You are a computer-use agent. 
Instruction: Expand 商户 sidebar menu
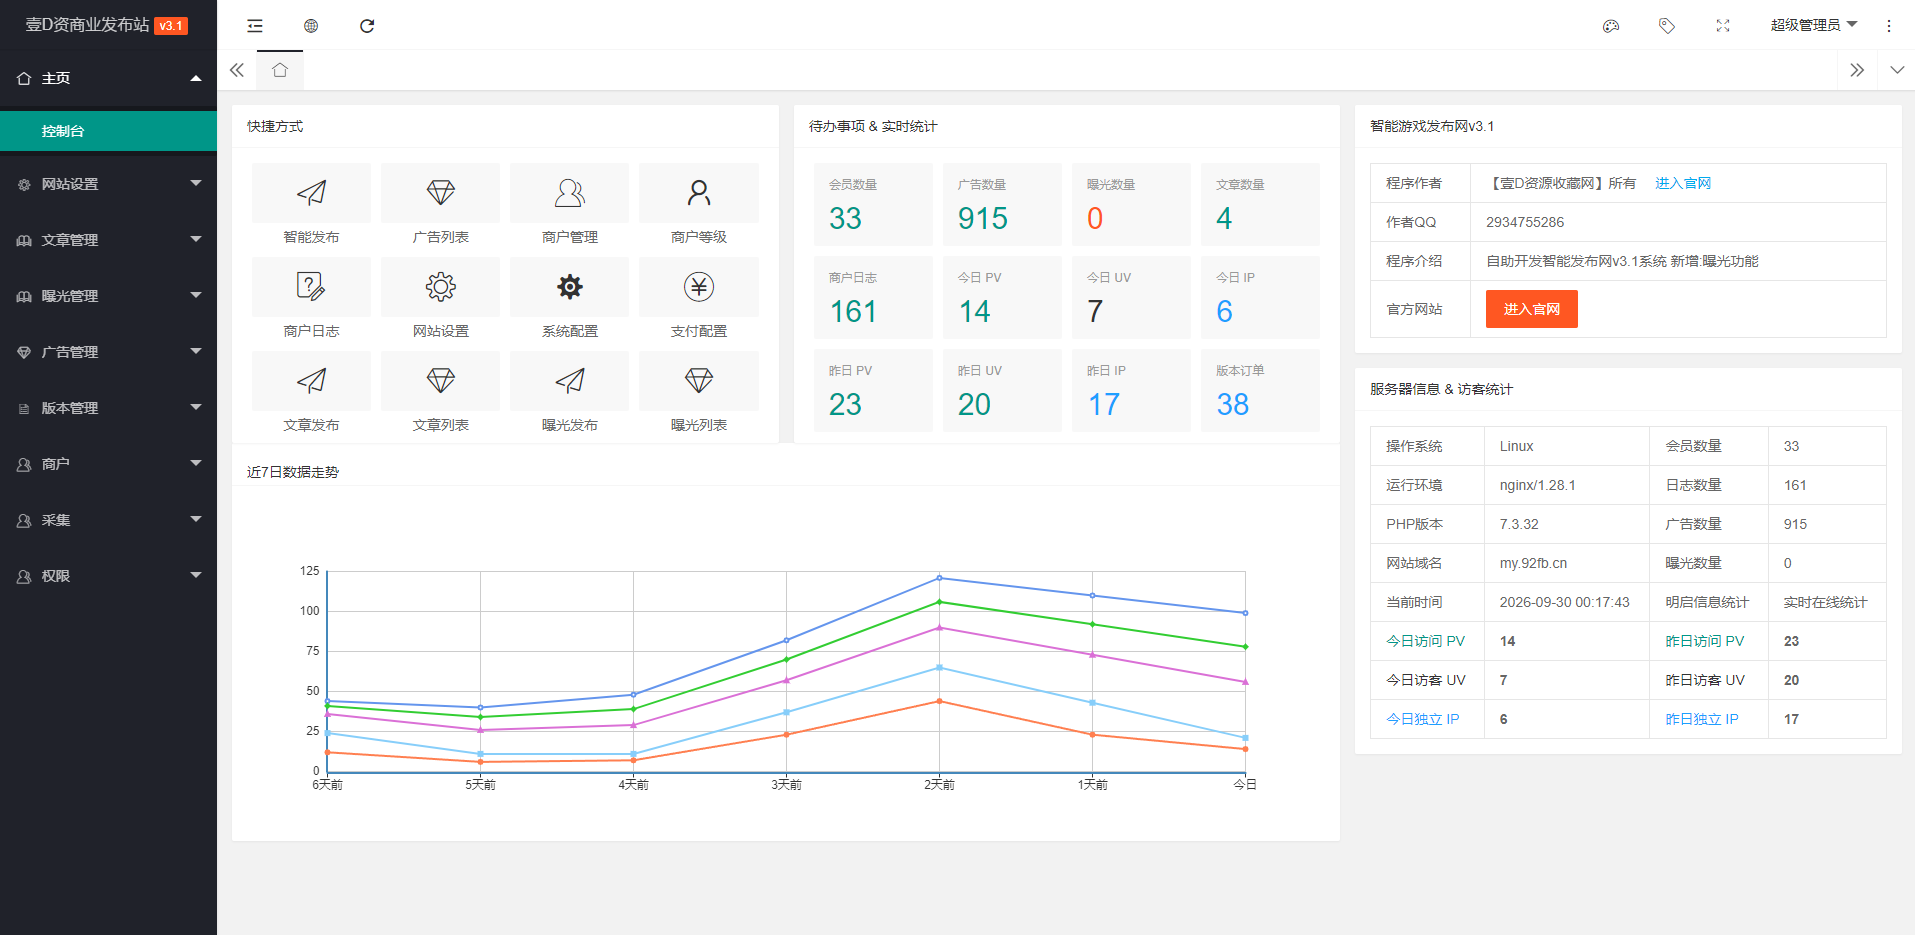coord(108,464)
